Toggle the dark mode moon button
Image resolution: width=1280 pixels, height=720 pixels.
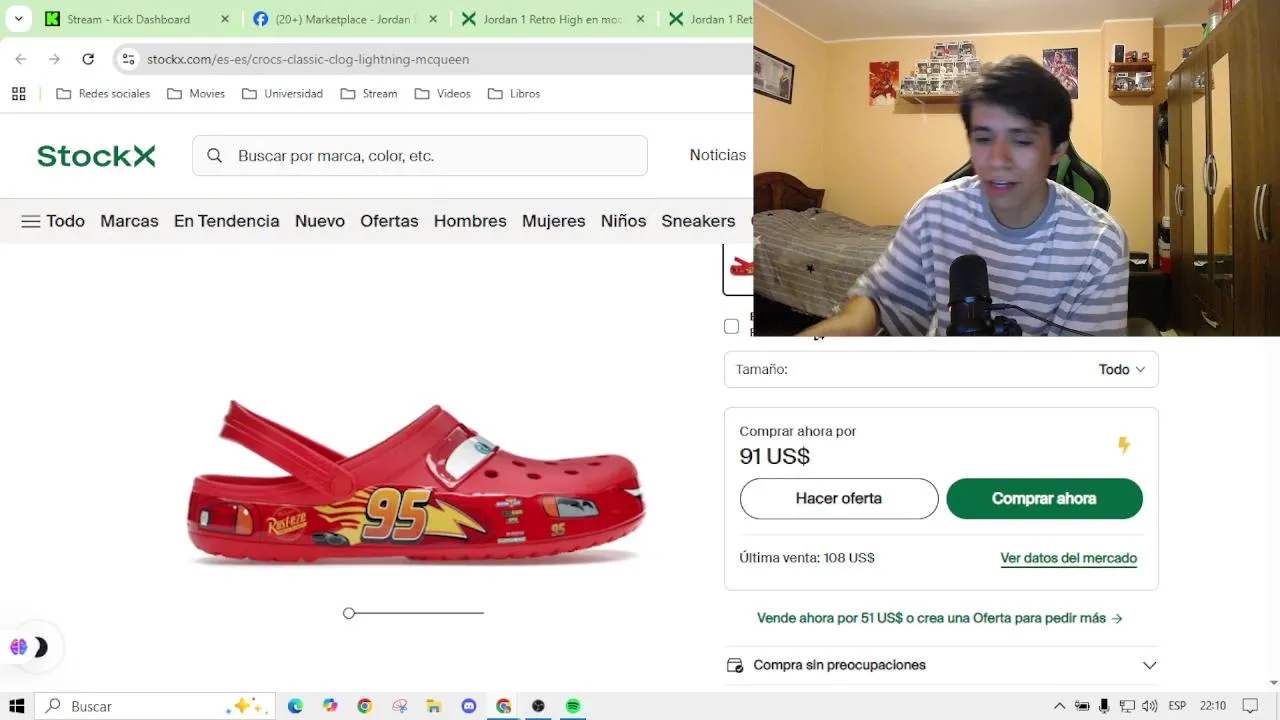pos(40,647)
